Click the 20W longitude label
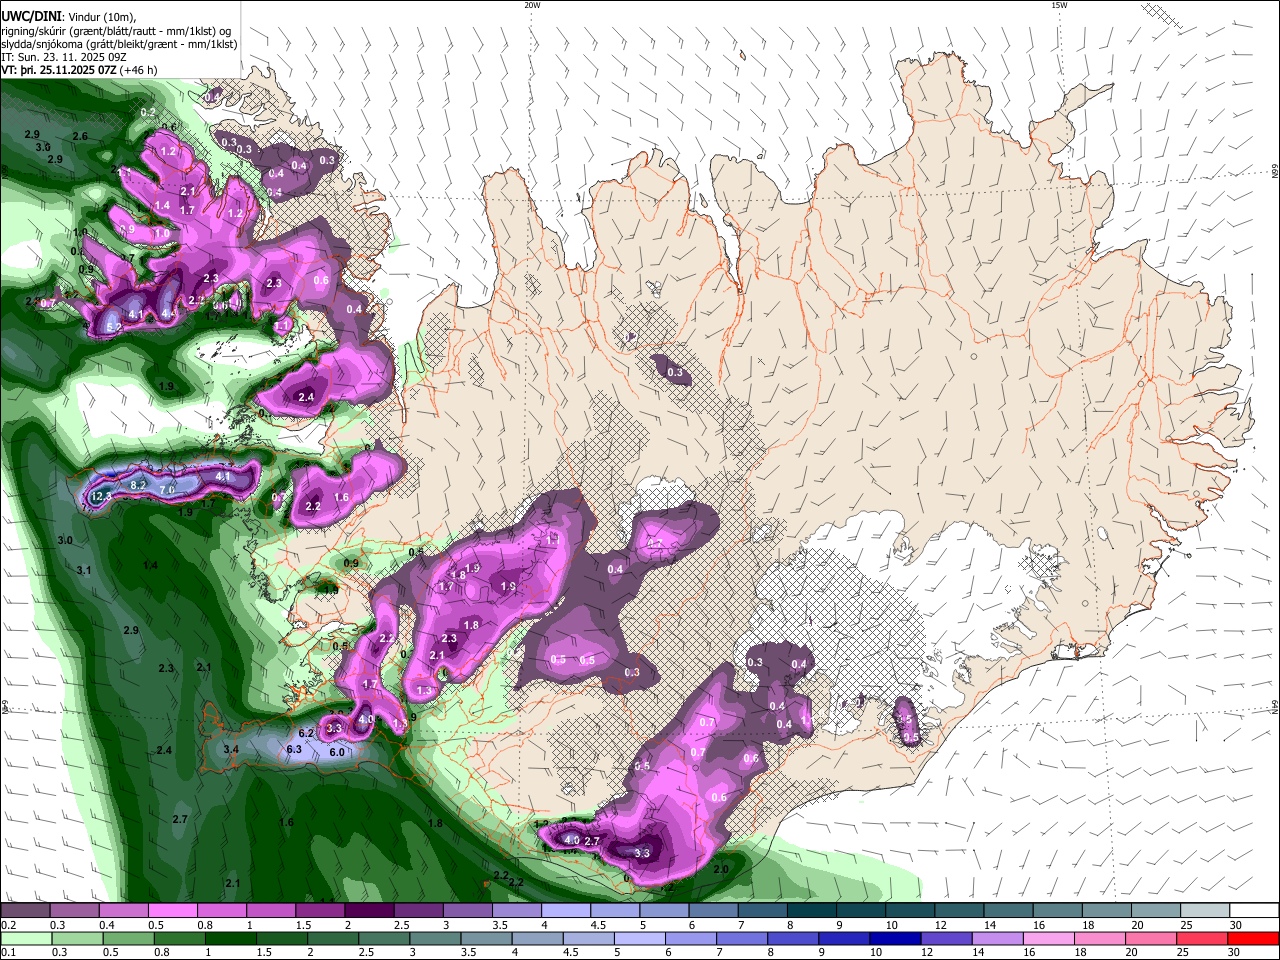Image resolution: width=1280 pixels, height=960 pixels. click(532, 5)
